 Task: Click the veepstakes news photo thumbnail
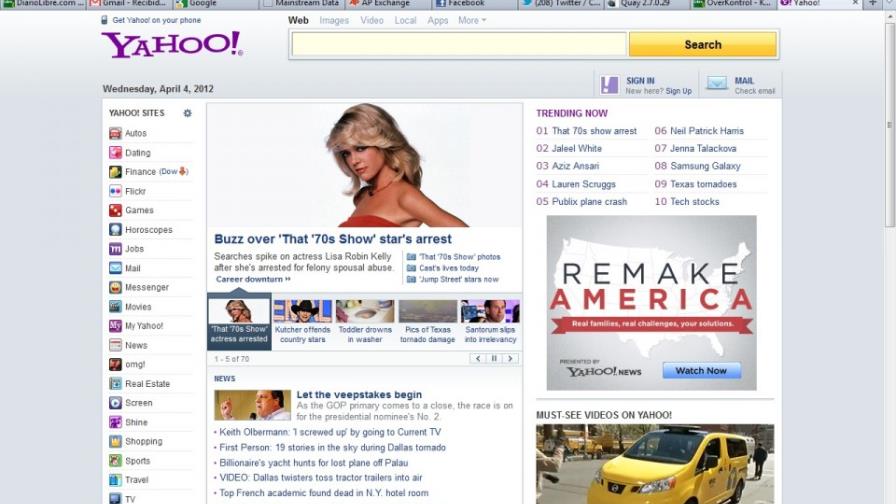(252, 405)
